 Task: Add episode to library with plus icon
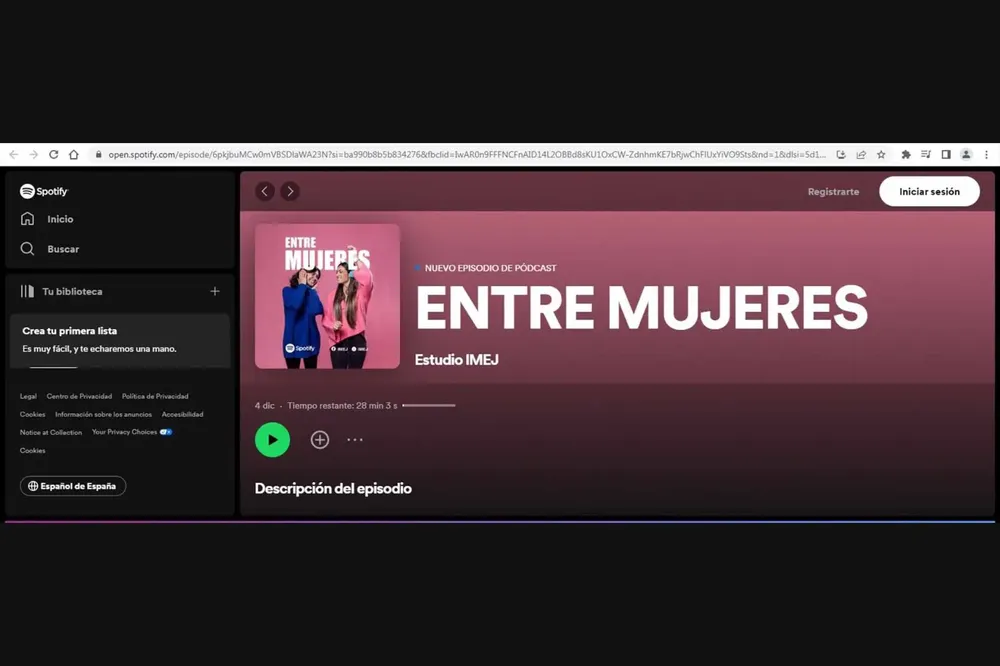coord(320,440)
